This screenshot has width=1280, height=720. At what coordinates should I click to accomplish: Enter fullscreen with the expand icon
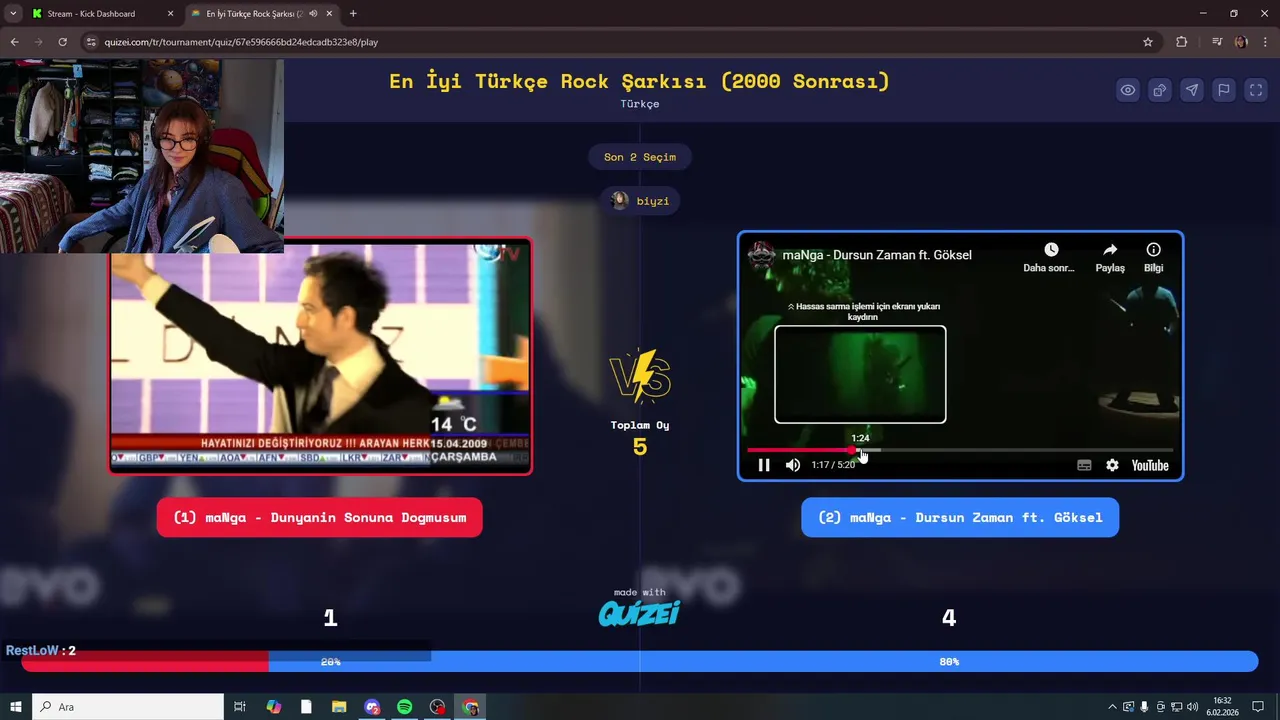(x=1256, y=90)
